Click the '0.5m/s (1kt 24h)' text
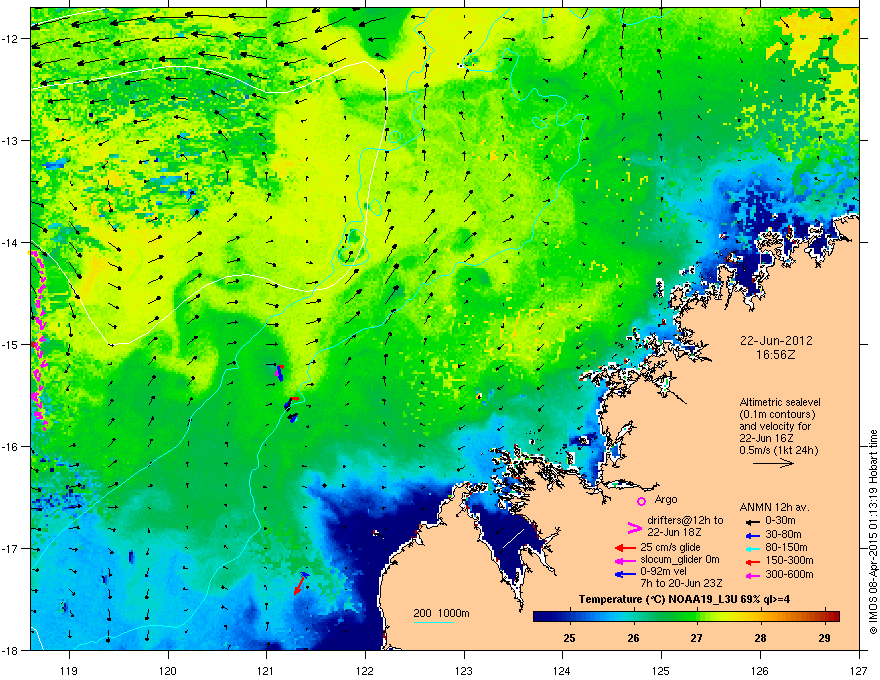 [778, 450]
